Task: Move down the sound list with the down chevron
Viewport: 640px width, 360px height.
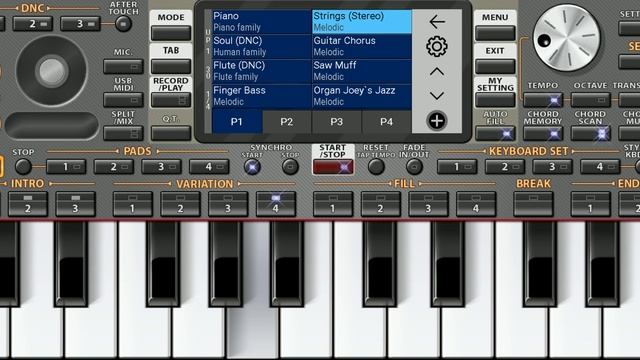Action: coord(437,96)
